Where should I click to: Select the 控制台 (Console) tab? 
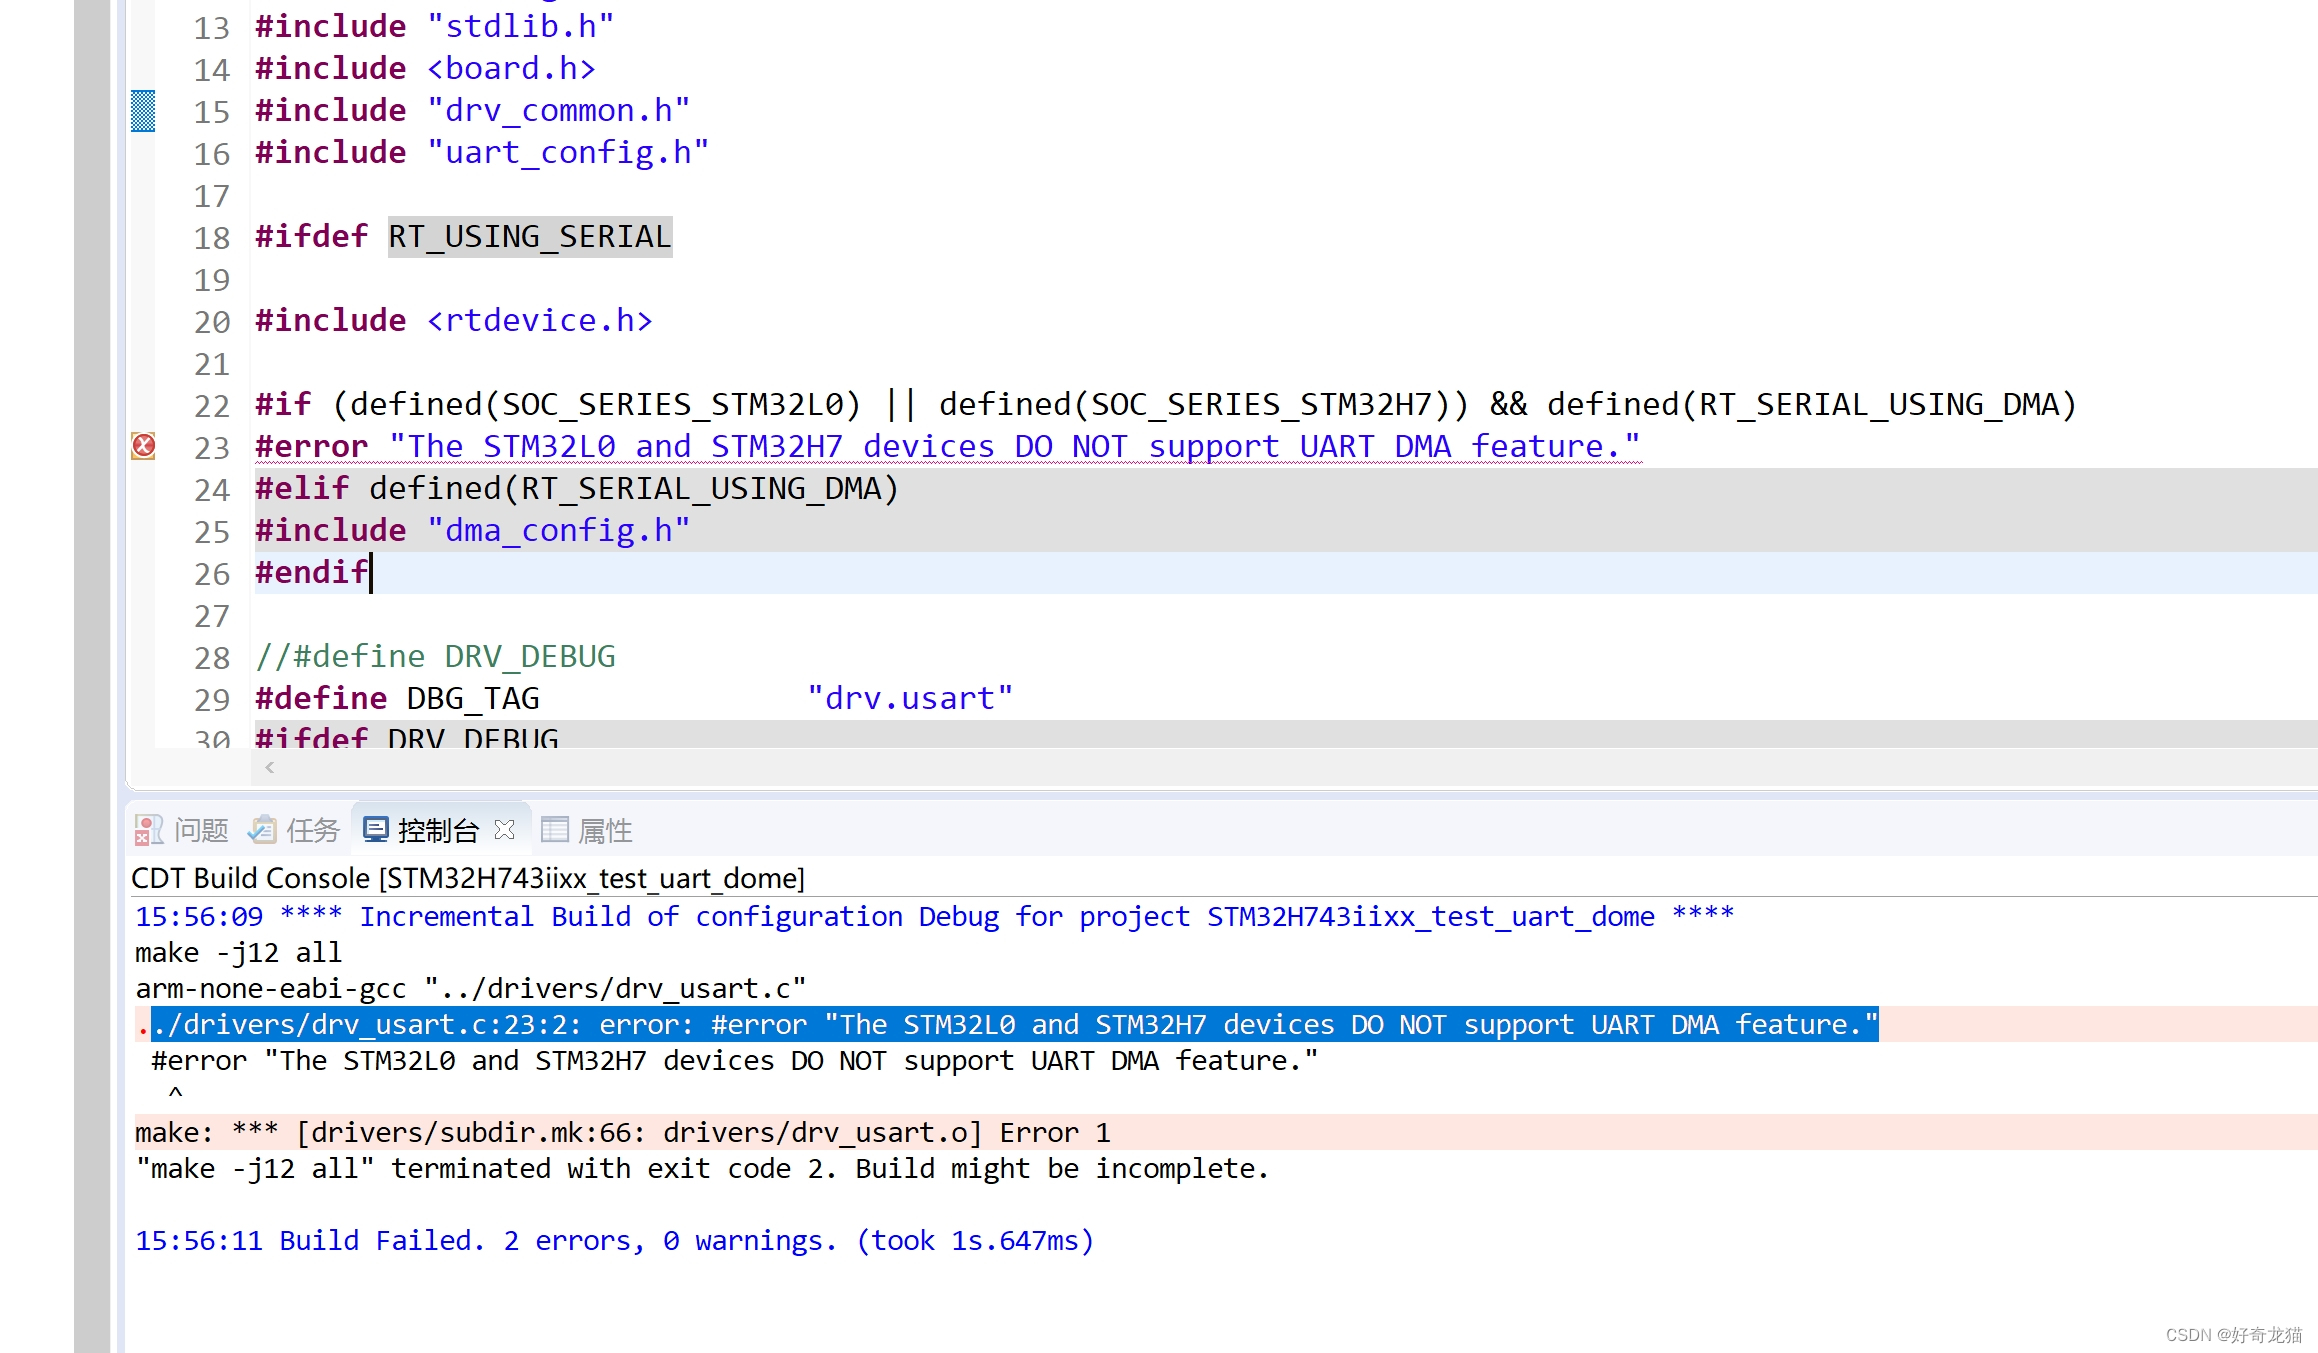tap(438, 830)
